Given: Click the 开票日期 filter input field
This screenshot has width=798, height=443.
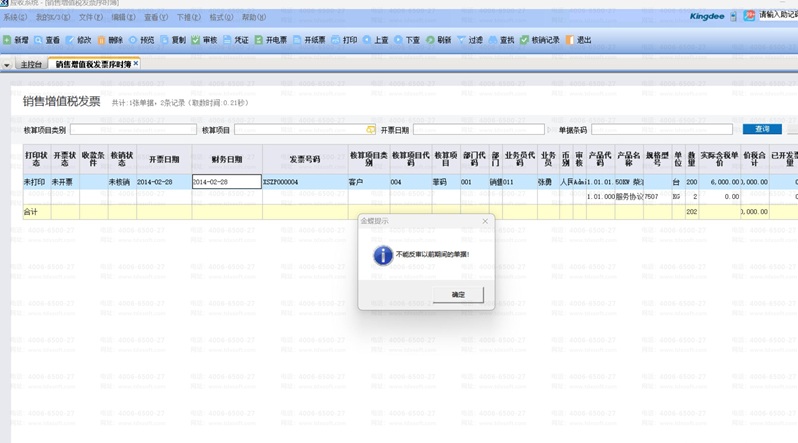Looking at the screenshot, I should tap(479, 129).
